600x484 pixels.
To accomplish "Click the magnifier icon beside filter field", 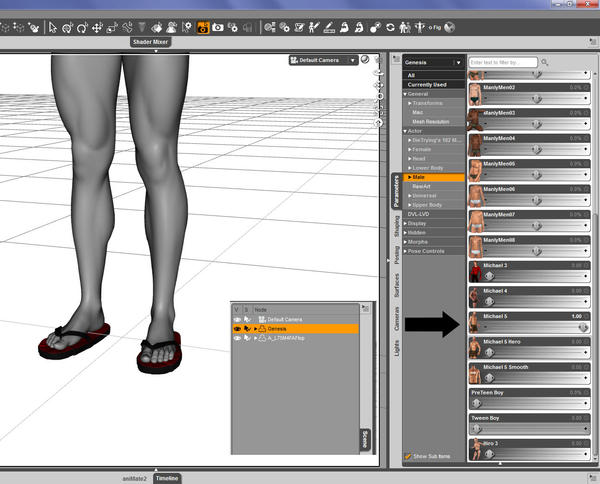I will click(545, 62).
